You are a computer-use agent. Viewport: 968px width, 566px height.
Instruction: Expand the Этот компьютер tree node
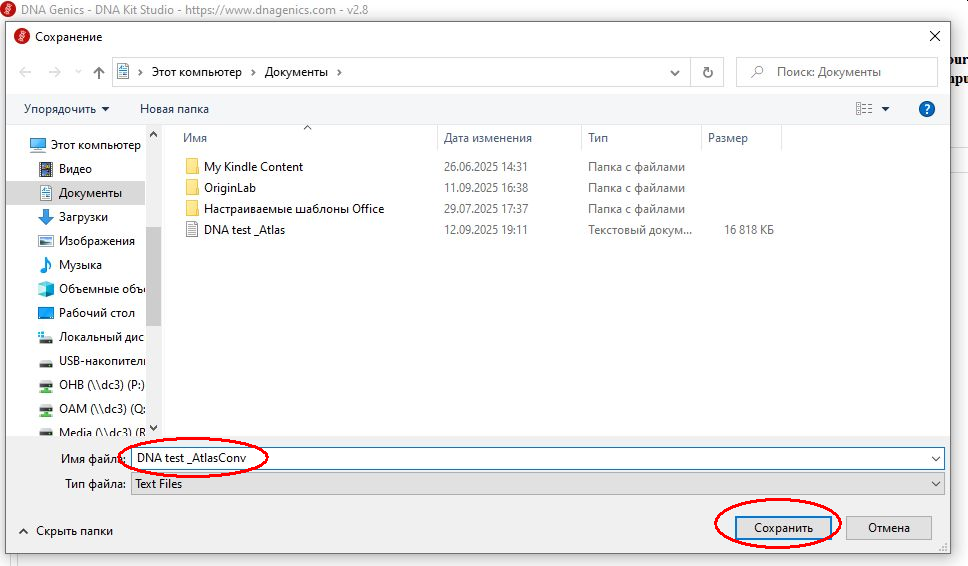(x=21, y=145)
